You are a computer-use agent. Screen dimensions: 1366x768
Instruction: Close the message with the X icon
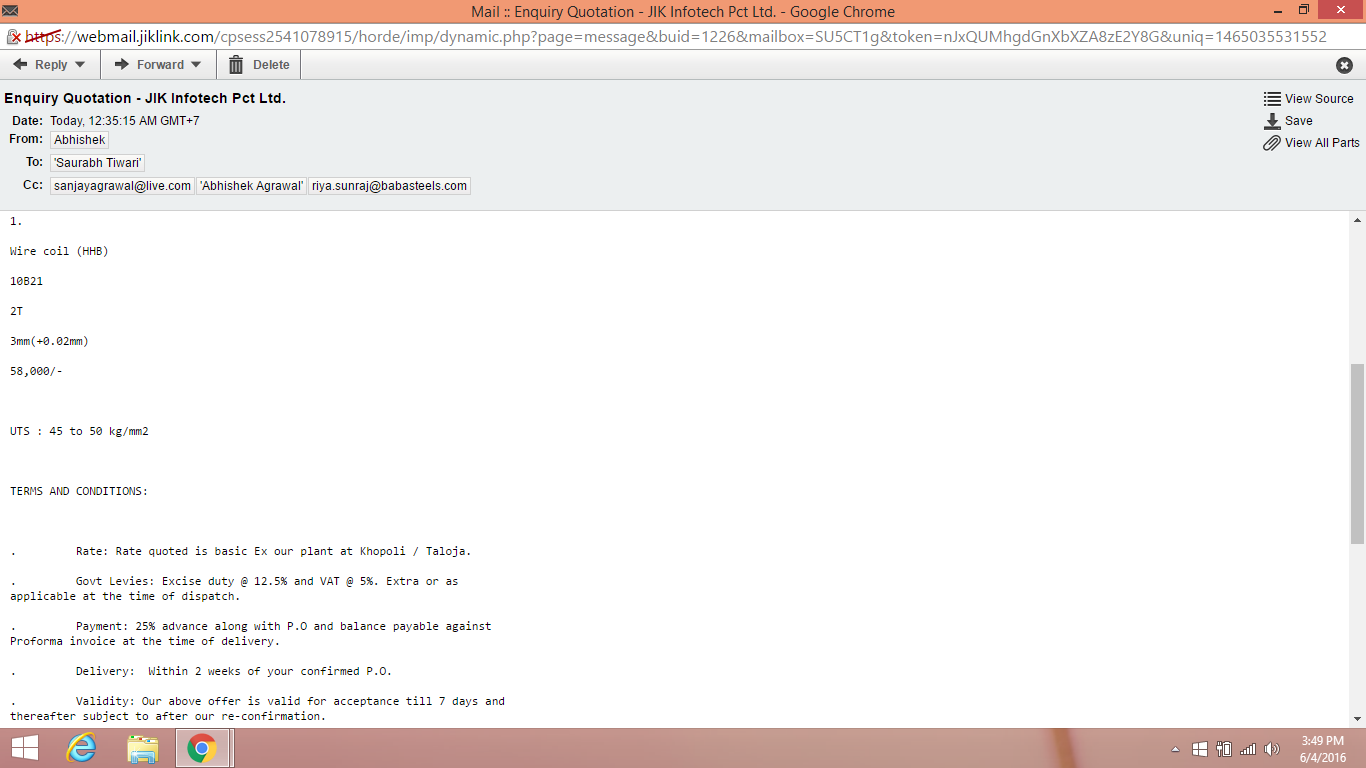[x=1344, y=65]
